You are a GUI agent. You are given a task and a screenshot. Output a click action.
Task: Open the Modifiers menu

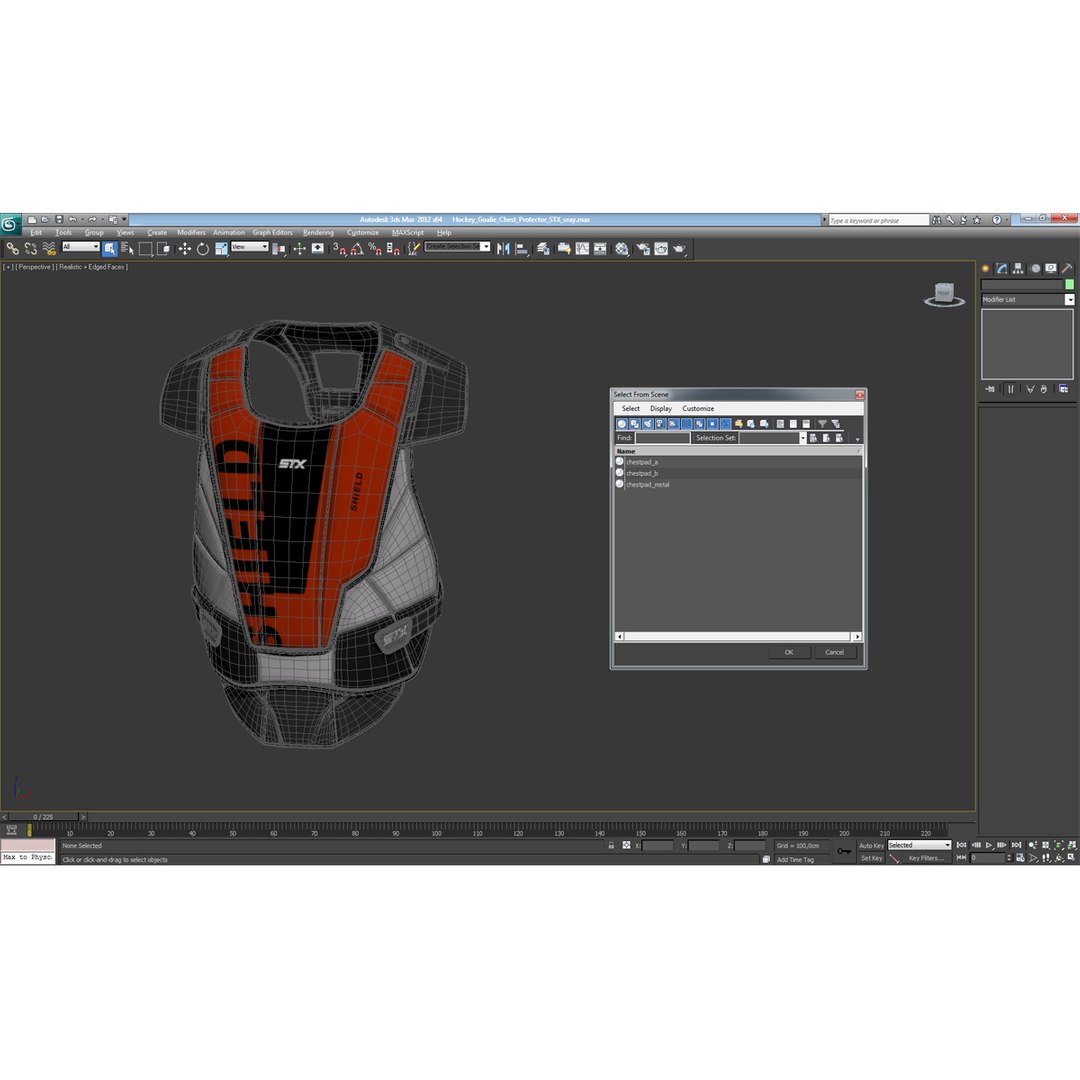(x=191, y=233)
